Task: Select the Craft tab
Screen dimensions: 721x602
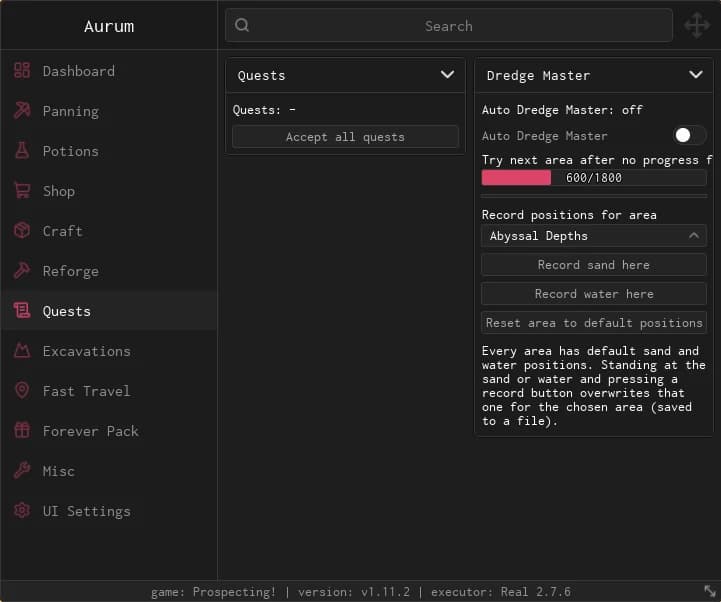Action: click(x=109, y=231)
